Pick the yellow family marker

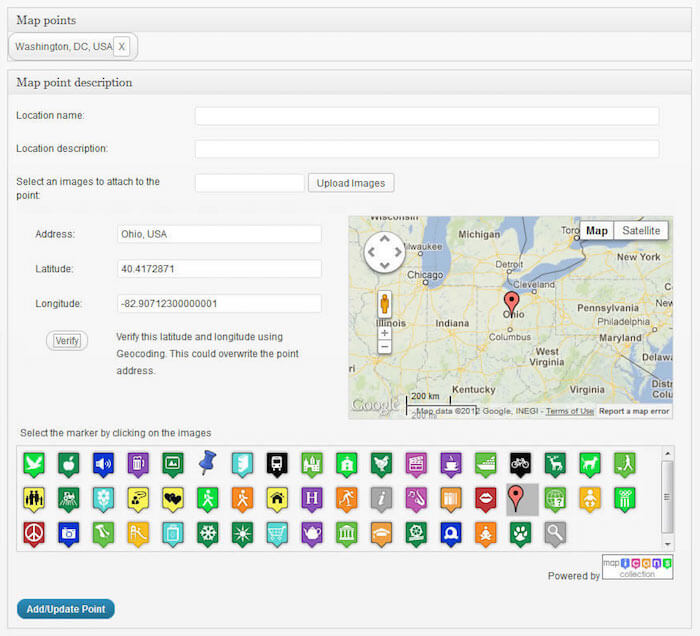tap(34, 499)
